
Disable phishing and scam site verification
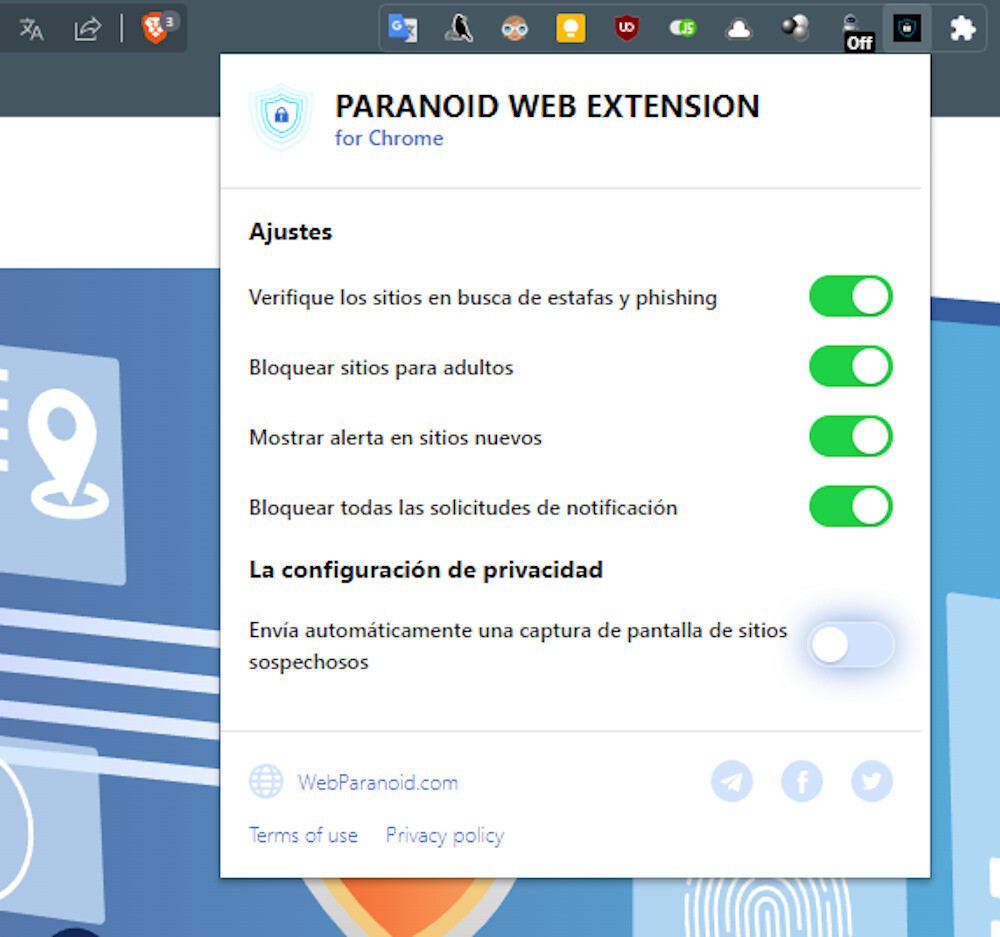851,296
